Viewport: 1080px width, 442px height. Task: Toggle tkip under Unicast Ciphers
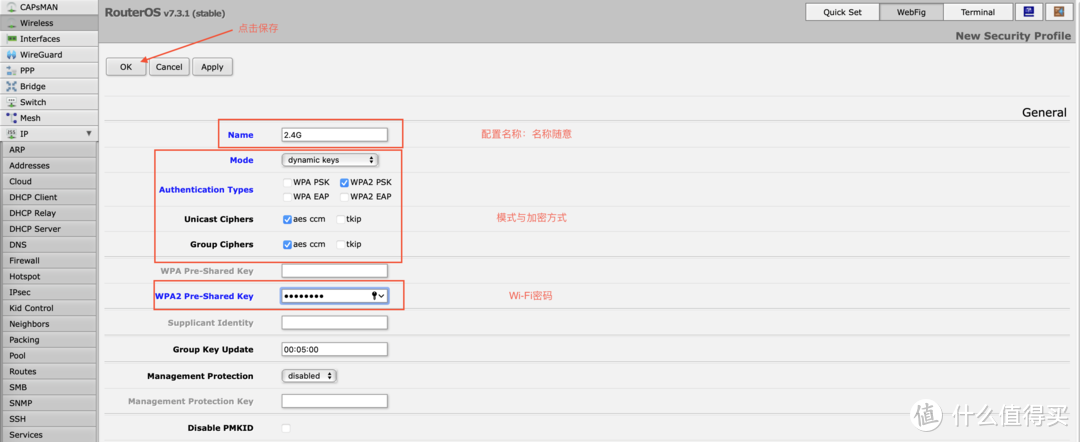(341, 219)
